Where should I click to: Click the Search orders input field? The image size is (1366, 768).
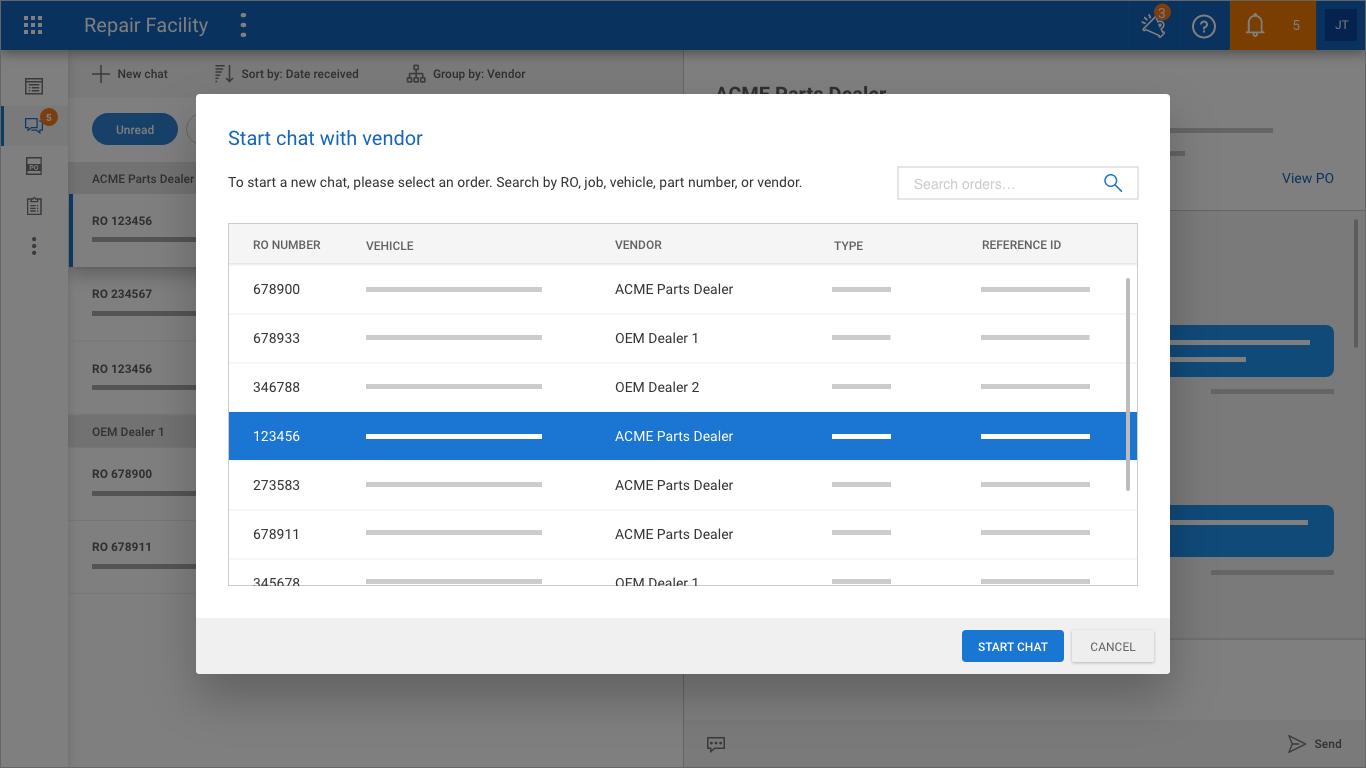(1018, 183)
